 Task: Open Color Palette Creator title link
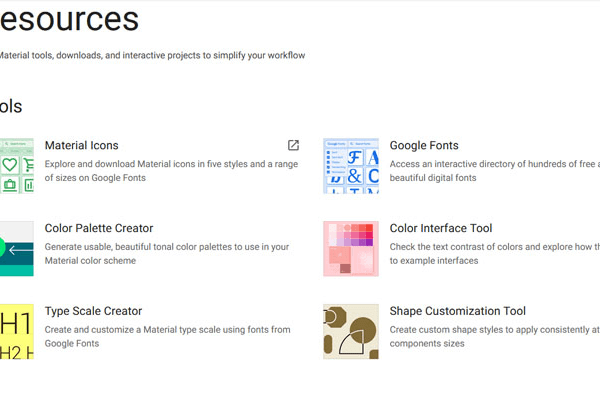[x=99, y=228]
